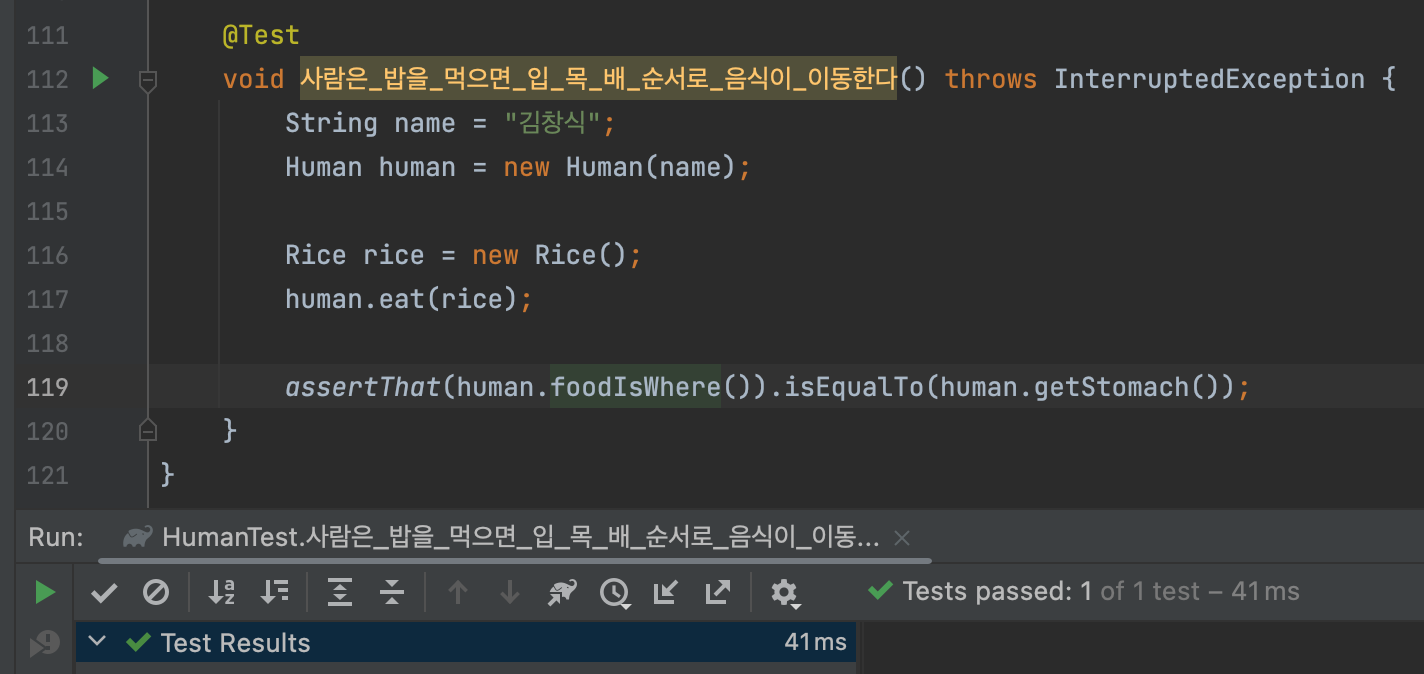This screenshot has height=674, width=1424.
Task: Click the 'Run:' tool window label
Action: point(56,537)
